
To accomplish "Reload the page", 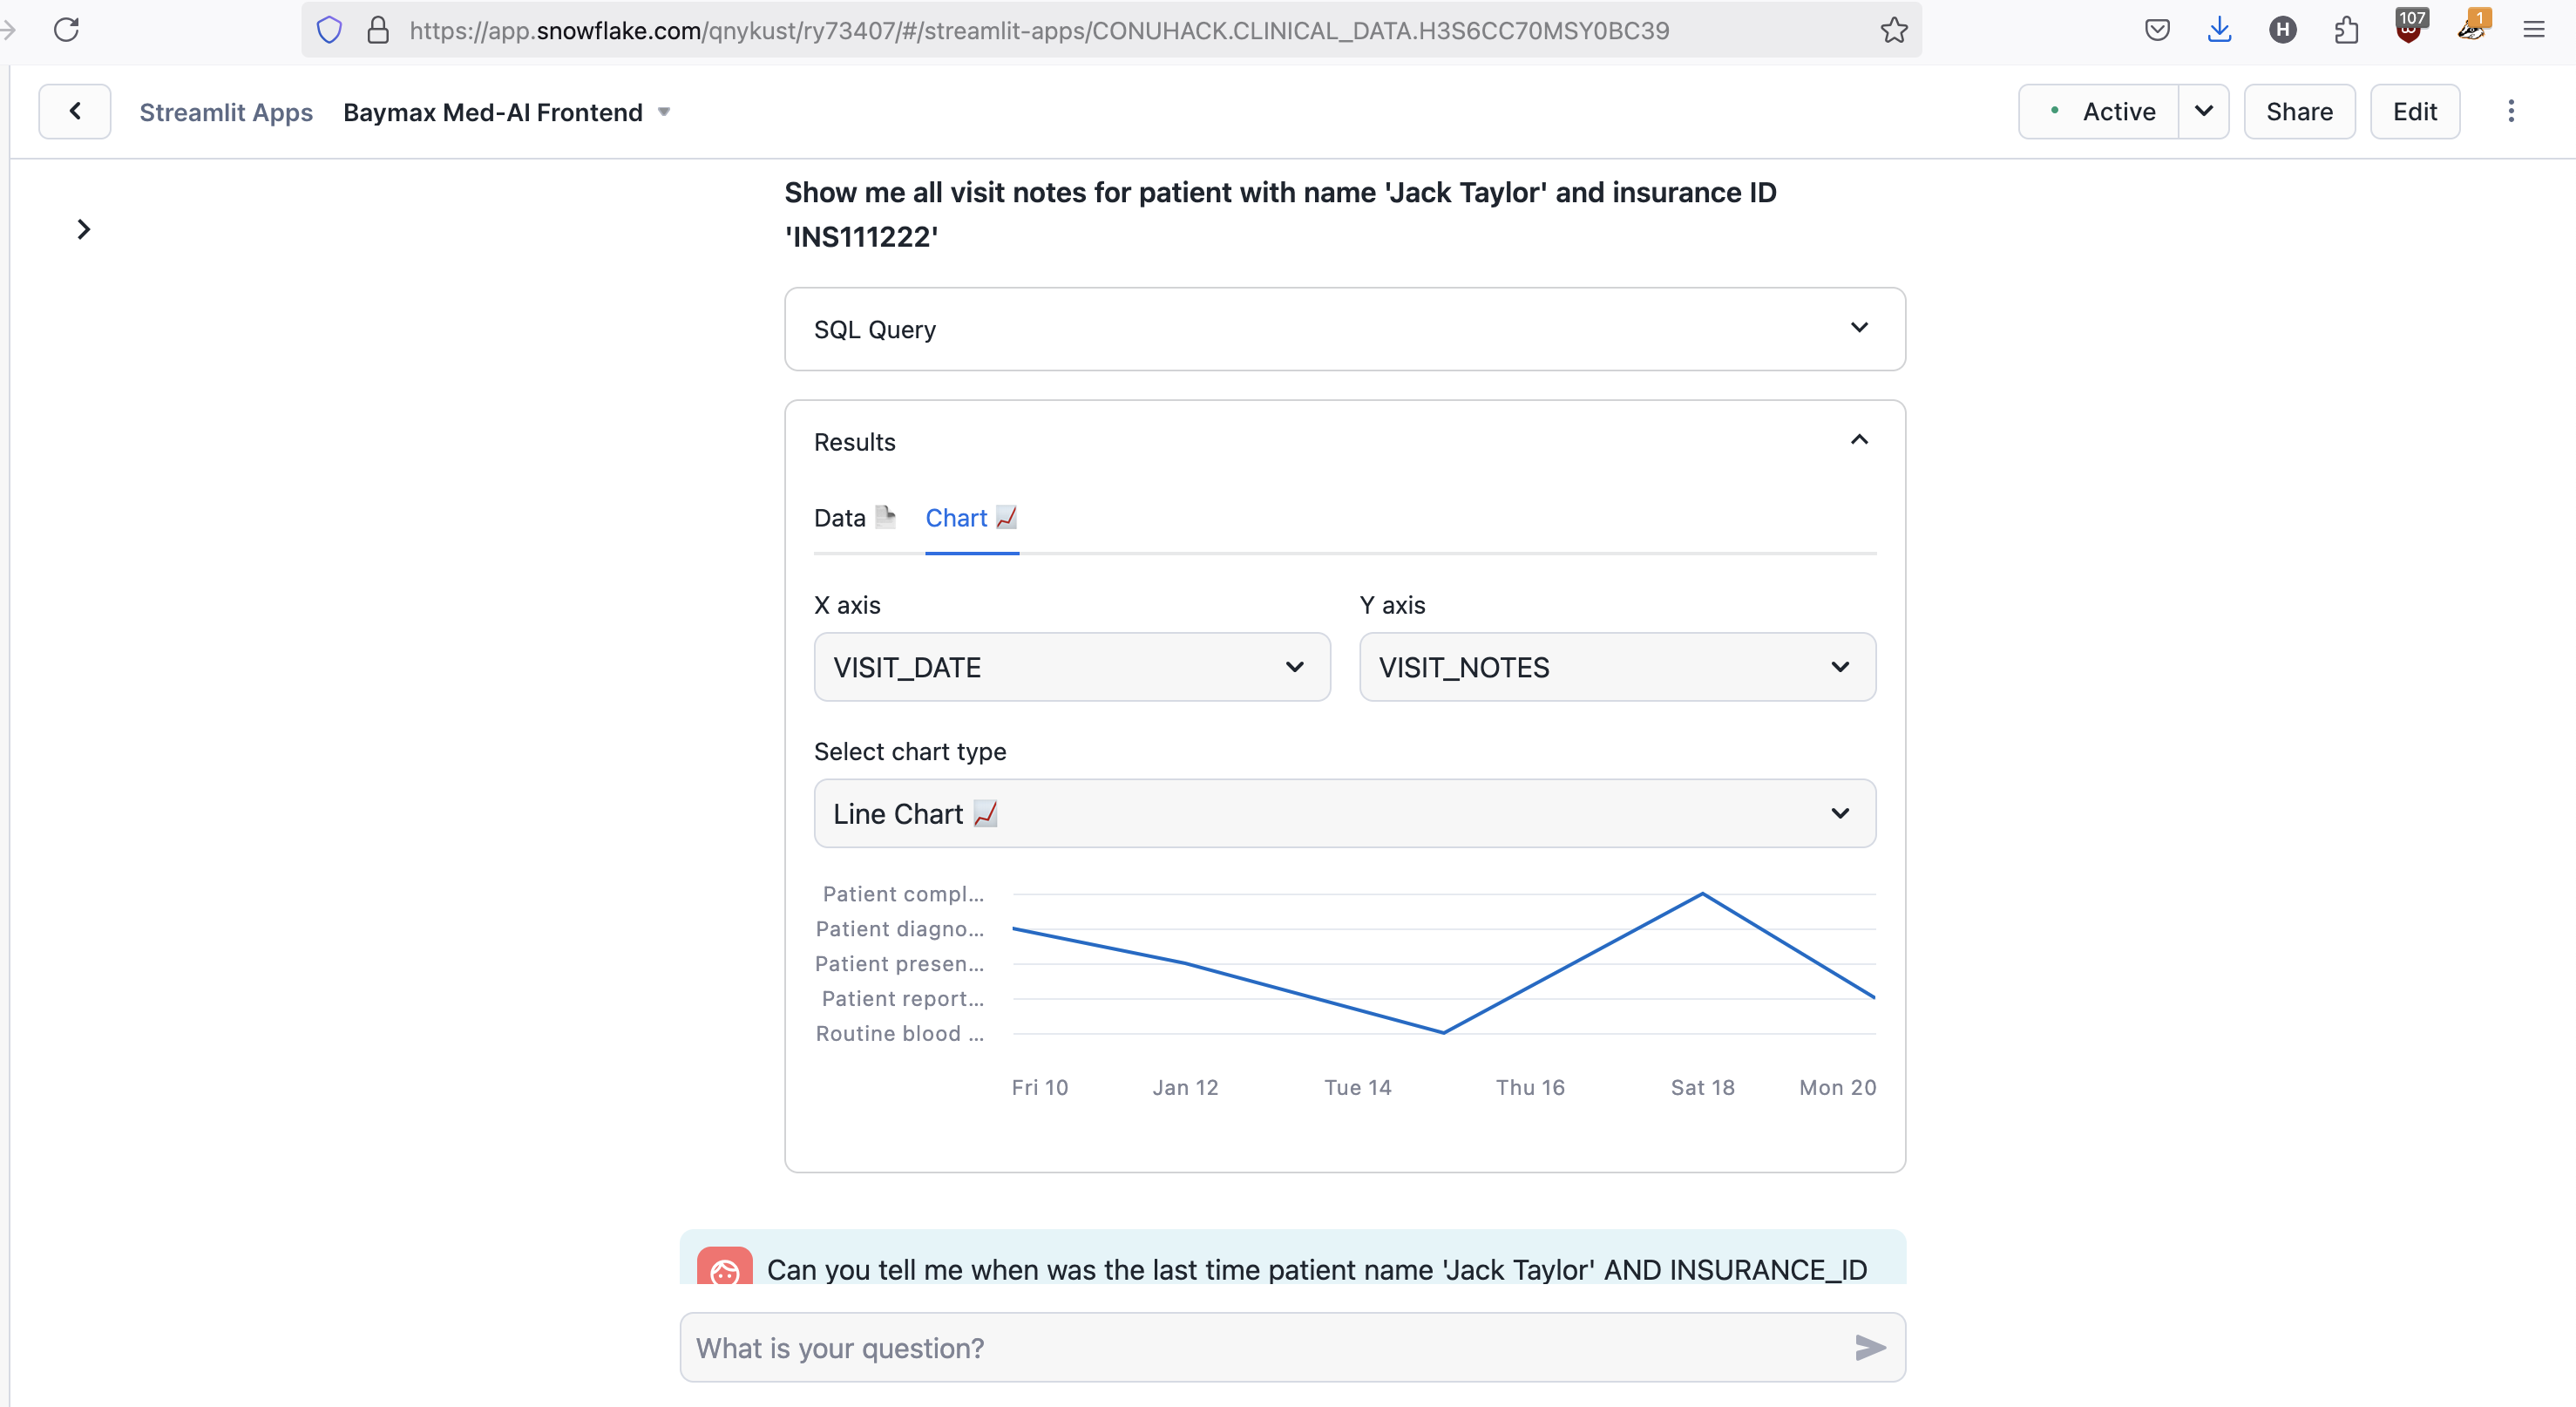I will tap(66, 30).
